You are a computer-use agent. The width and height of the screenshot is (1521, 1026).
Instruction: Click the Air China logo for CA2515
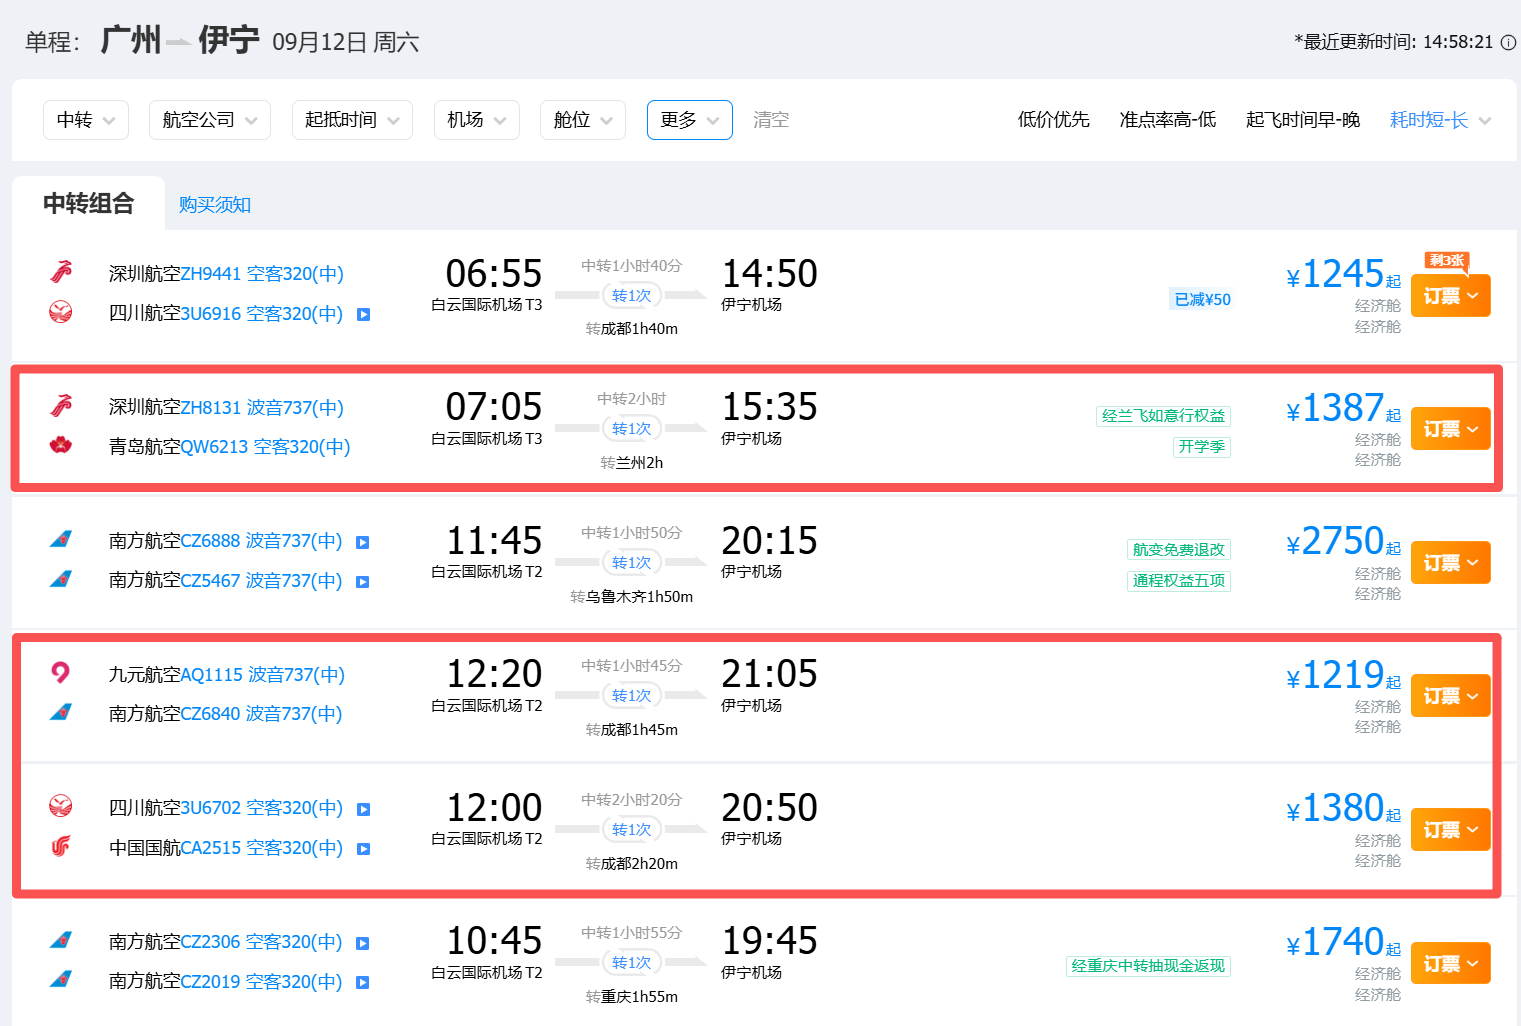pos(61,846)
